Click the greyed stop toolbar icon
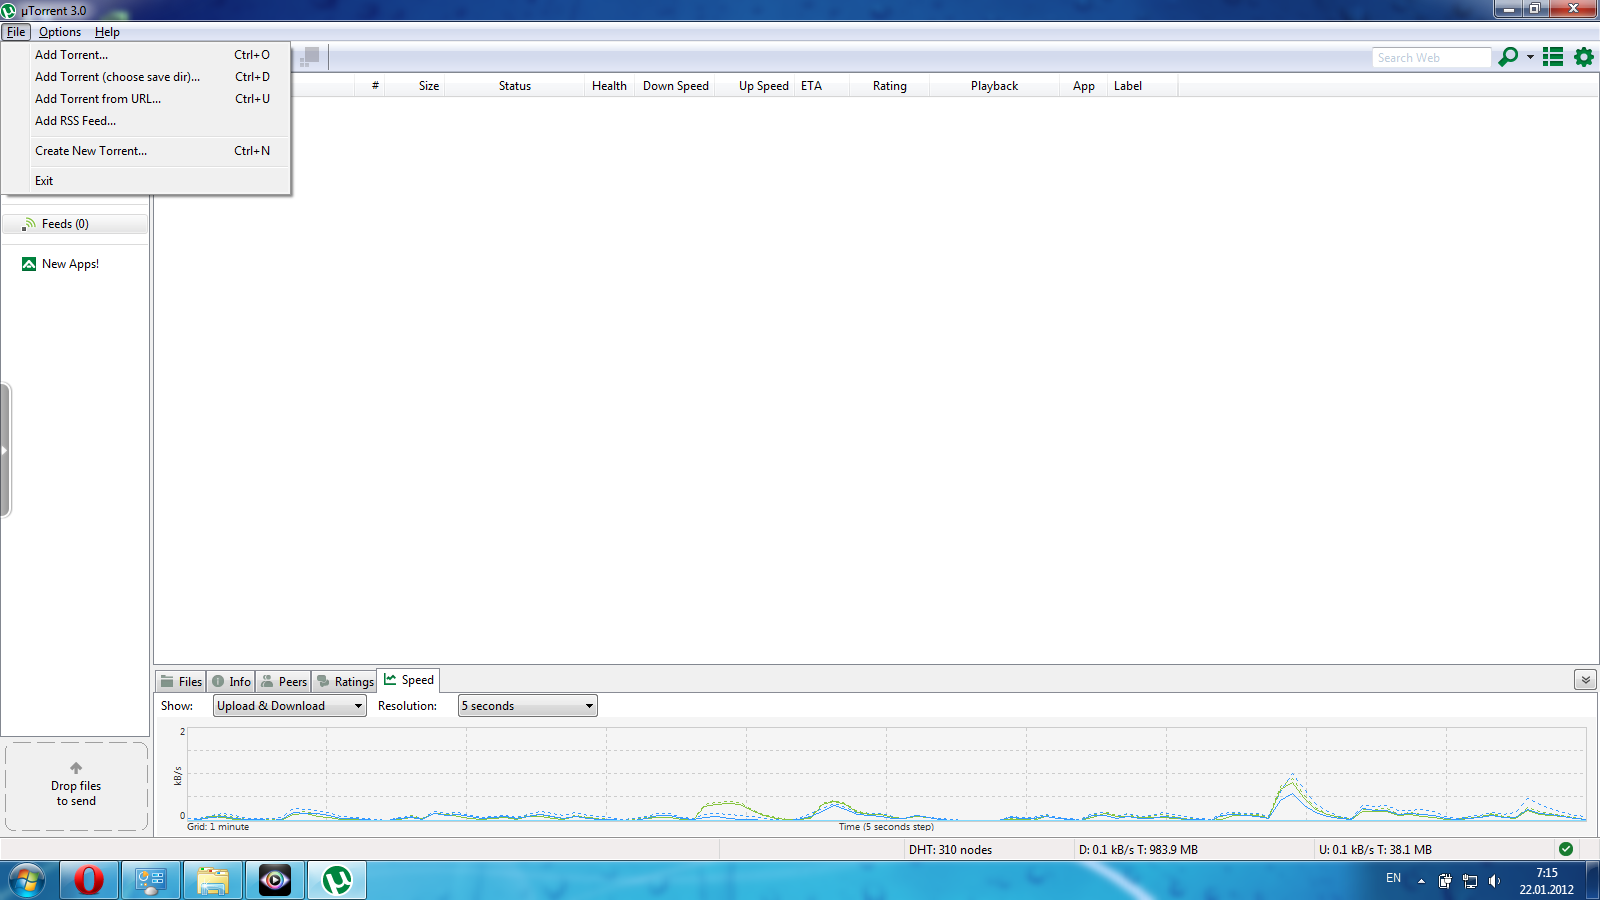This screenshot has width=1600, height=900. pyautogui.click(x=310, y=56)
